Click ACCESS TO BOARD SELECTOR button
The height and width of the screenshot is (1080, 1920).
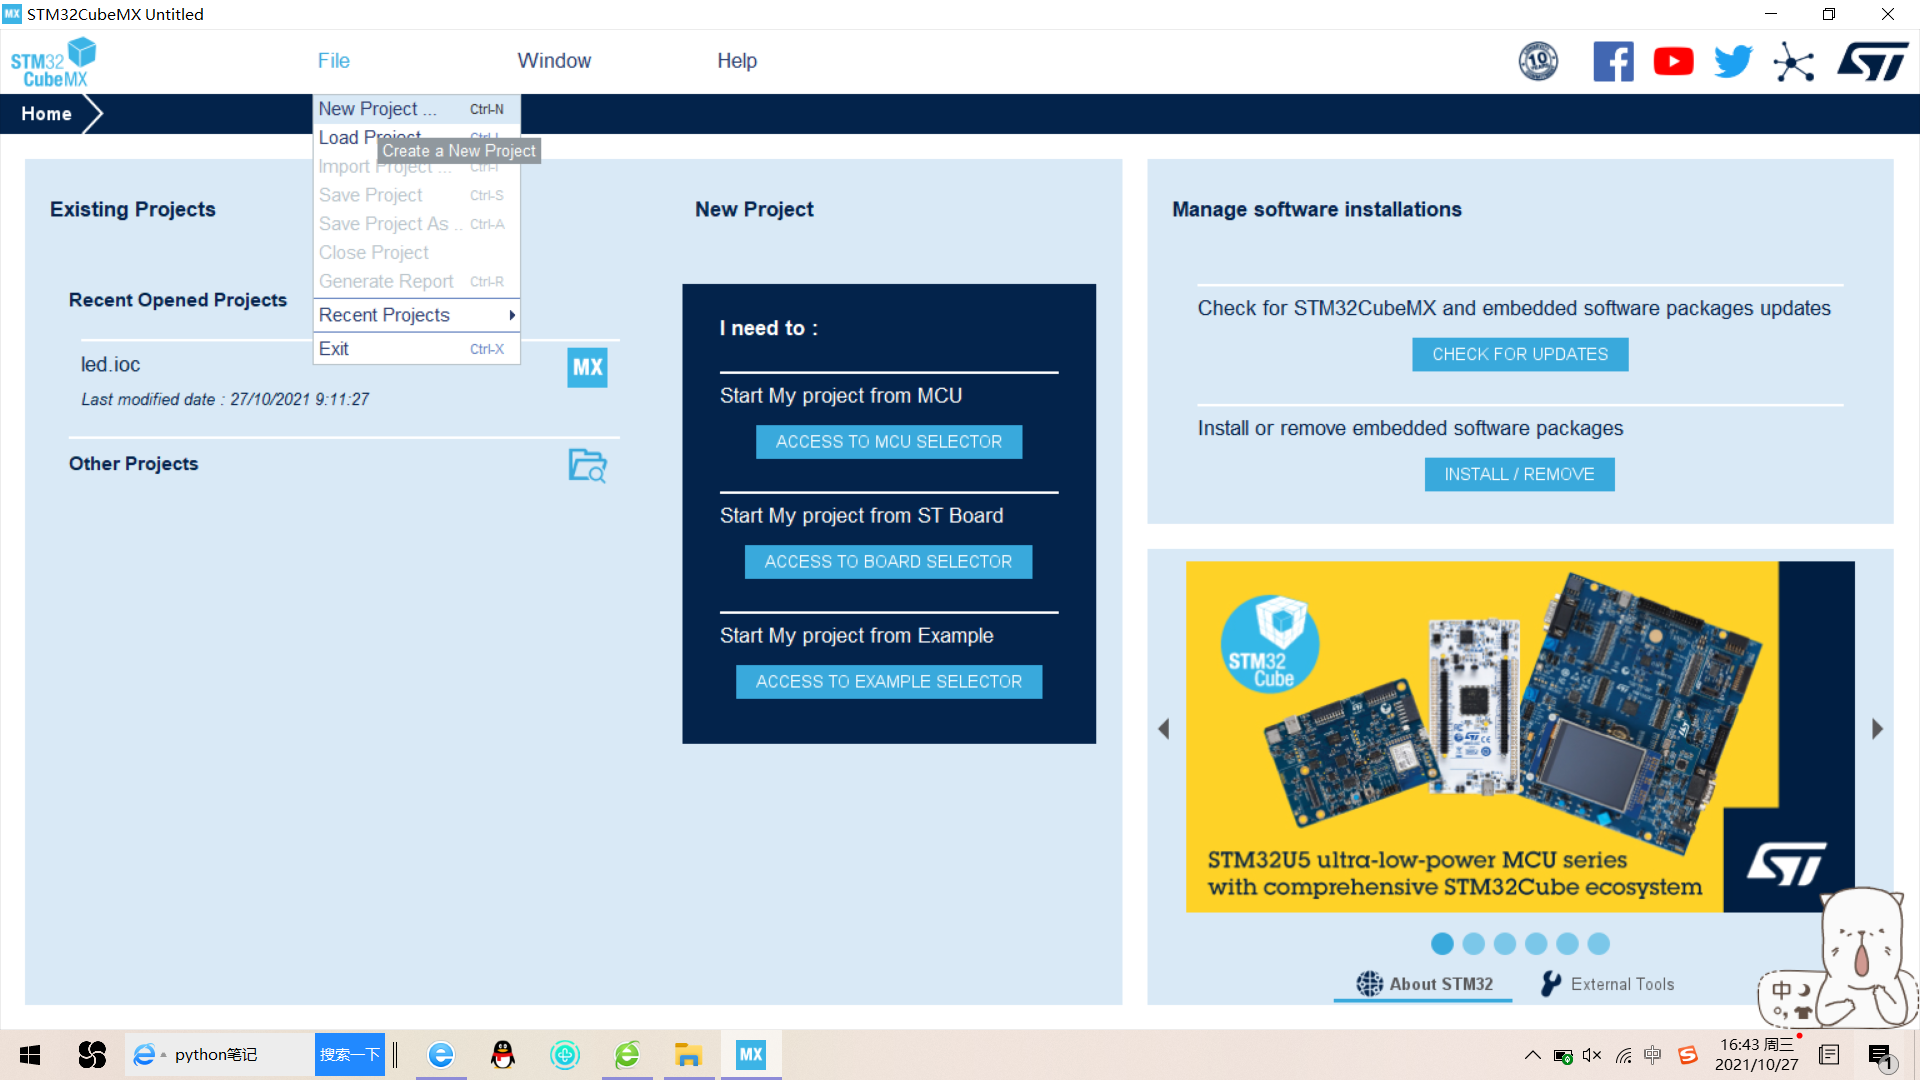point(888,562)
